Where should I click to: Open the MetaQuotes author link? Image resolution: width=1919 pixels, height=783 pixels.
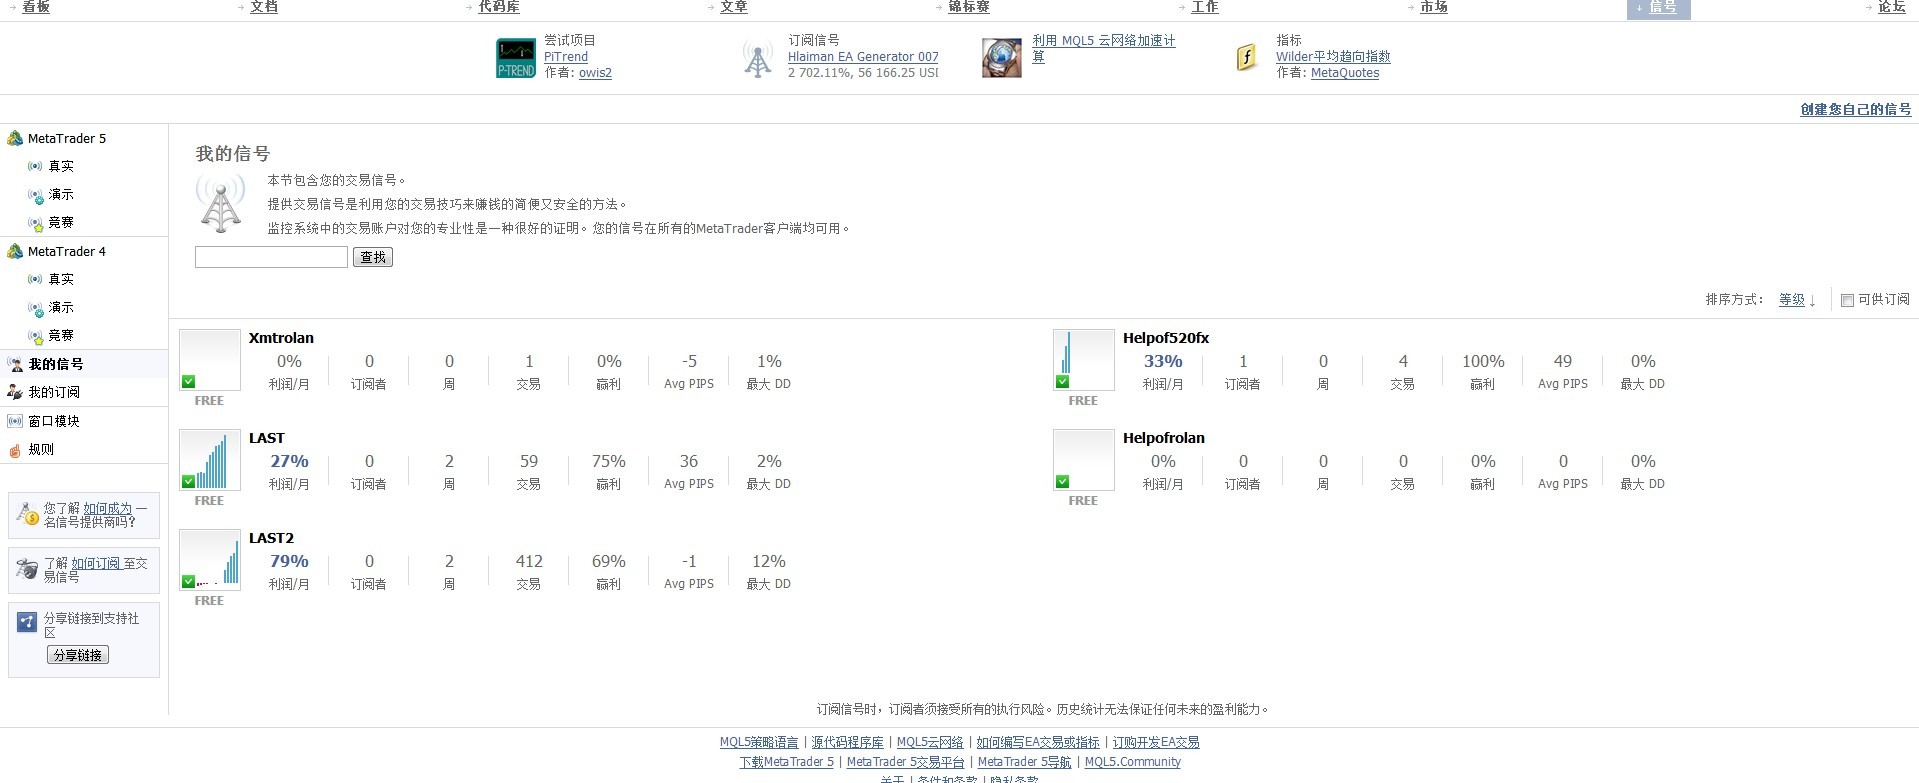[1345, 73]
